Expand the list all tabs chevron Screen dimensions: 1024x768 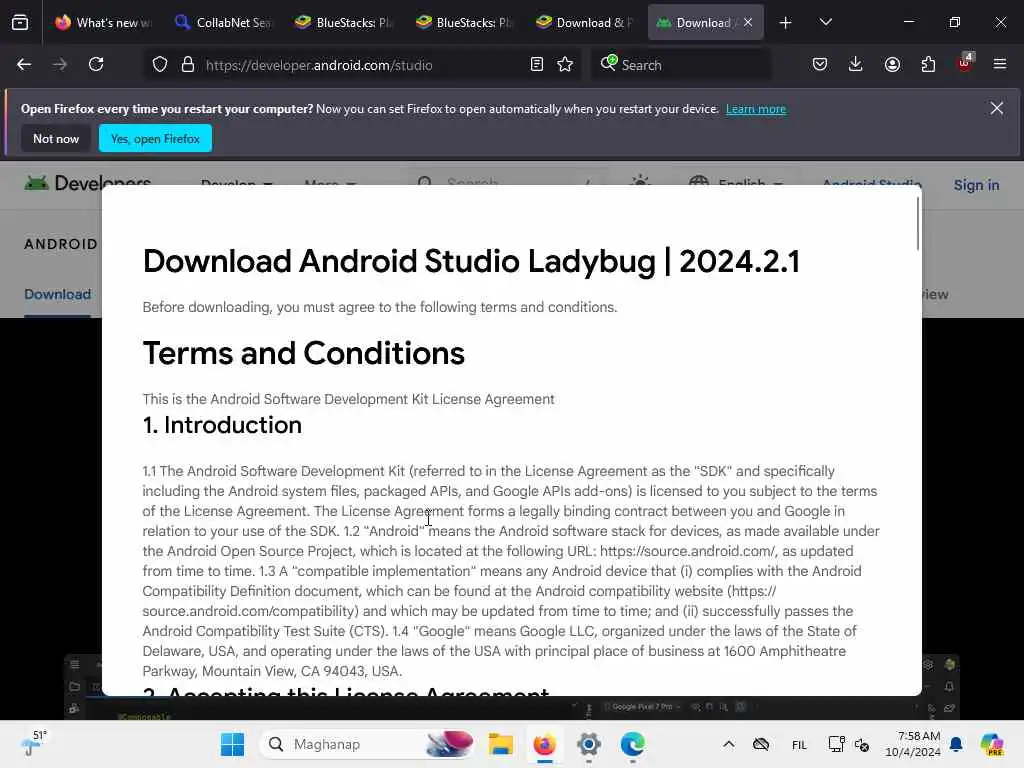825,23
